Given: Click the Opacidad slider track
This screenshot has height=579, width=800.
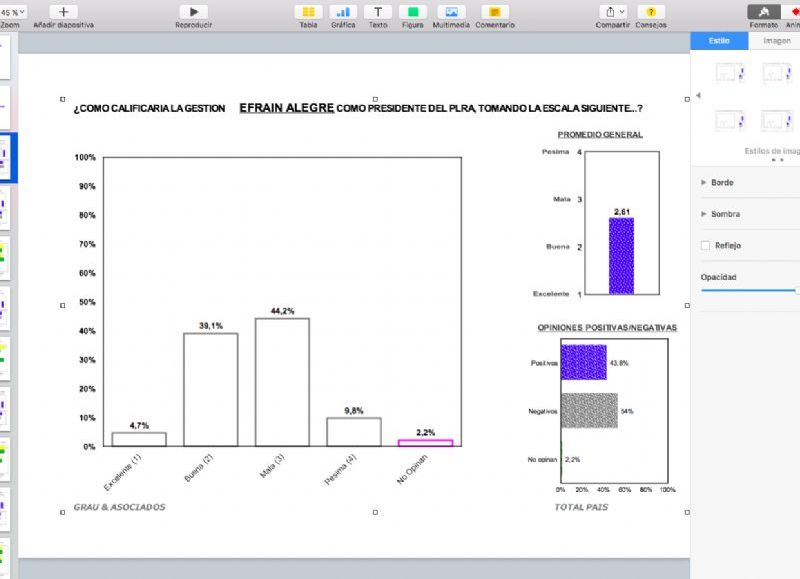Looking at the screenshot, I should coord(748,290).
